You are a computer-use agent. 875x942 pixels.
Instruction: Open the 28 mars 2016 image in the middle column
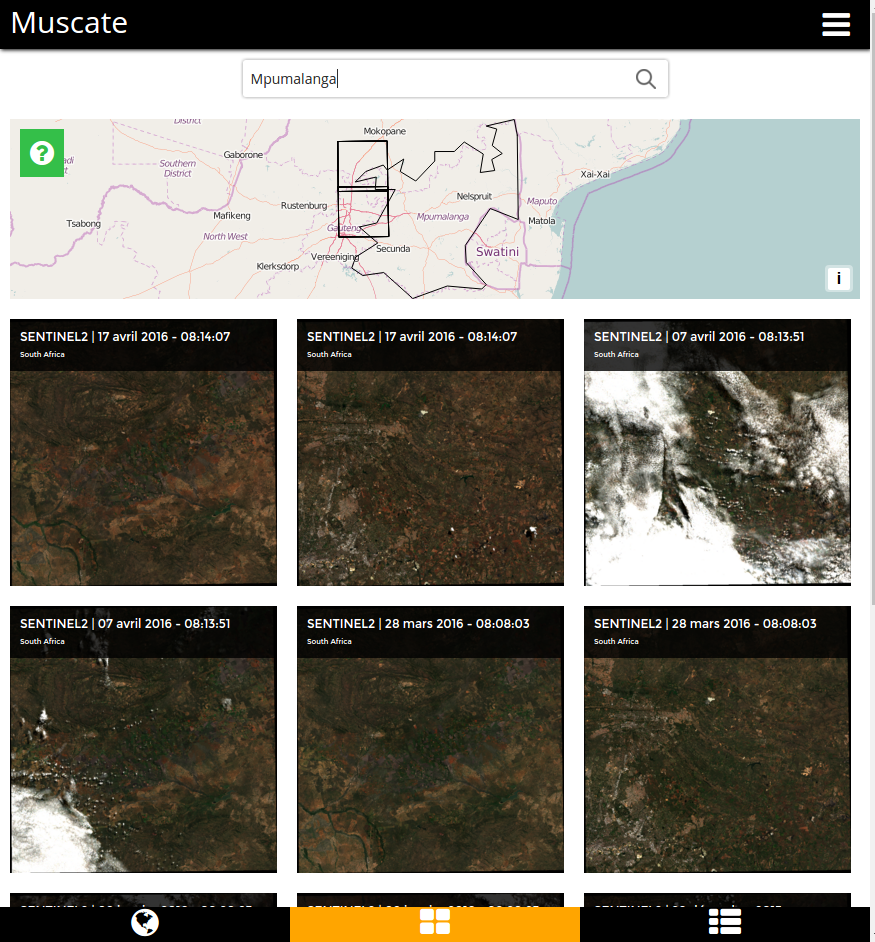click(x=430, y=740)
